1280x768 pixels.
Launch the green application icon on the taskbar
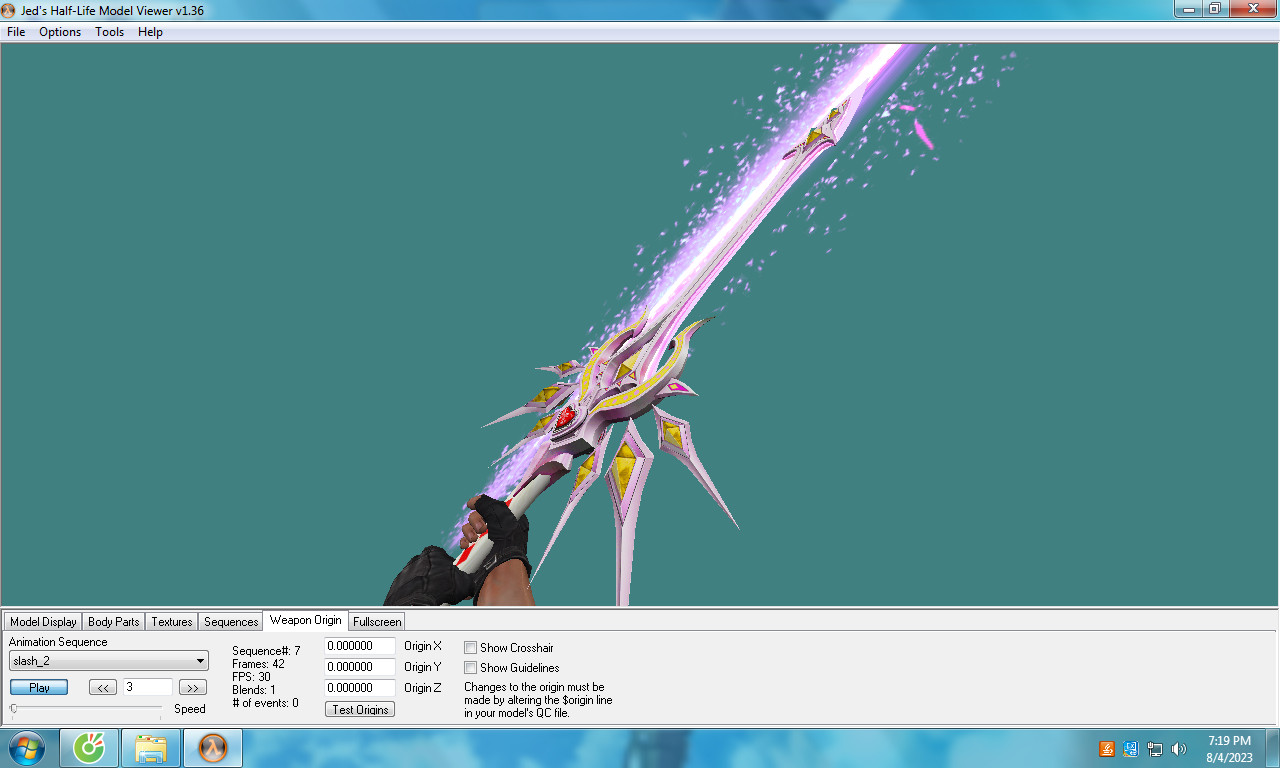tap(89, 747)
